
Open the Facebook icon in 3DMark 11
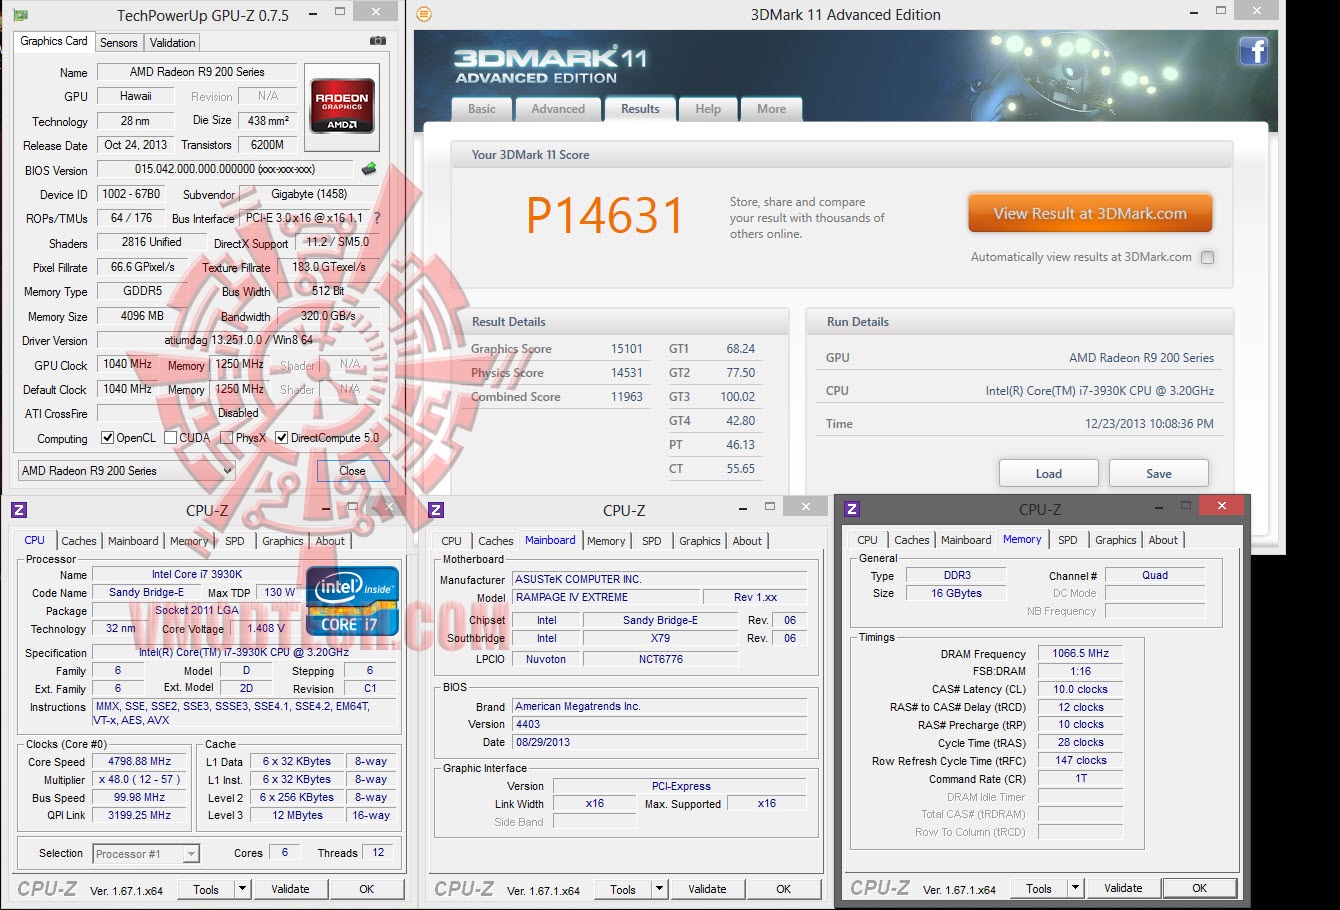(x=1253, y=51)
